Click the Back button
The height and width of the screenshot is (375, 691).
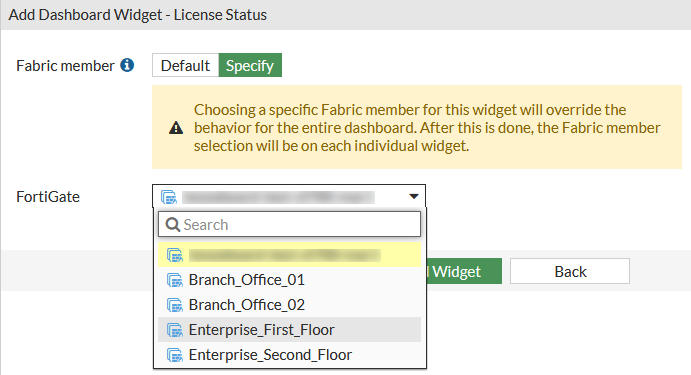pos(570,271)
